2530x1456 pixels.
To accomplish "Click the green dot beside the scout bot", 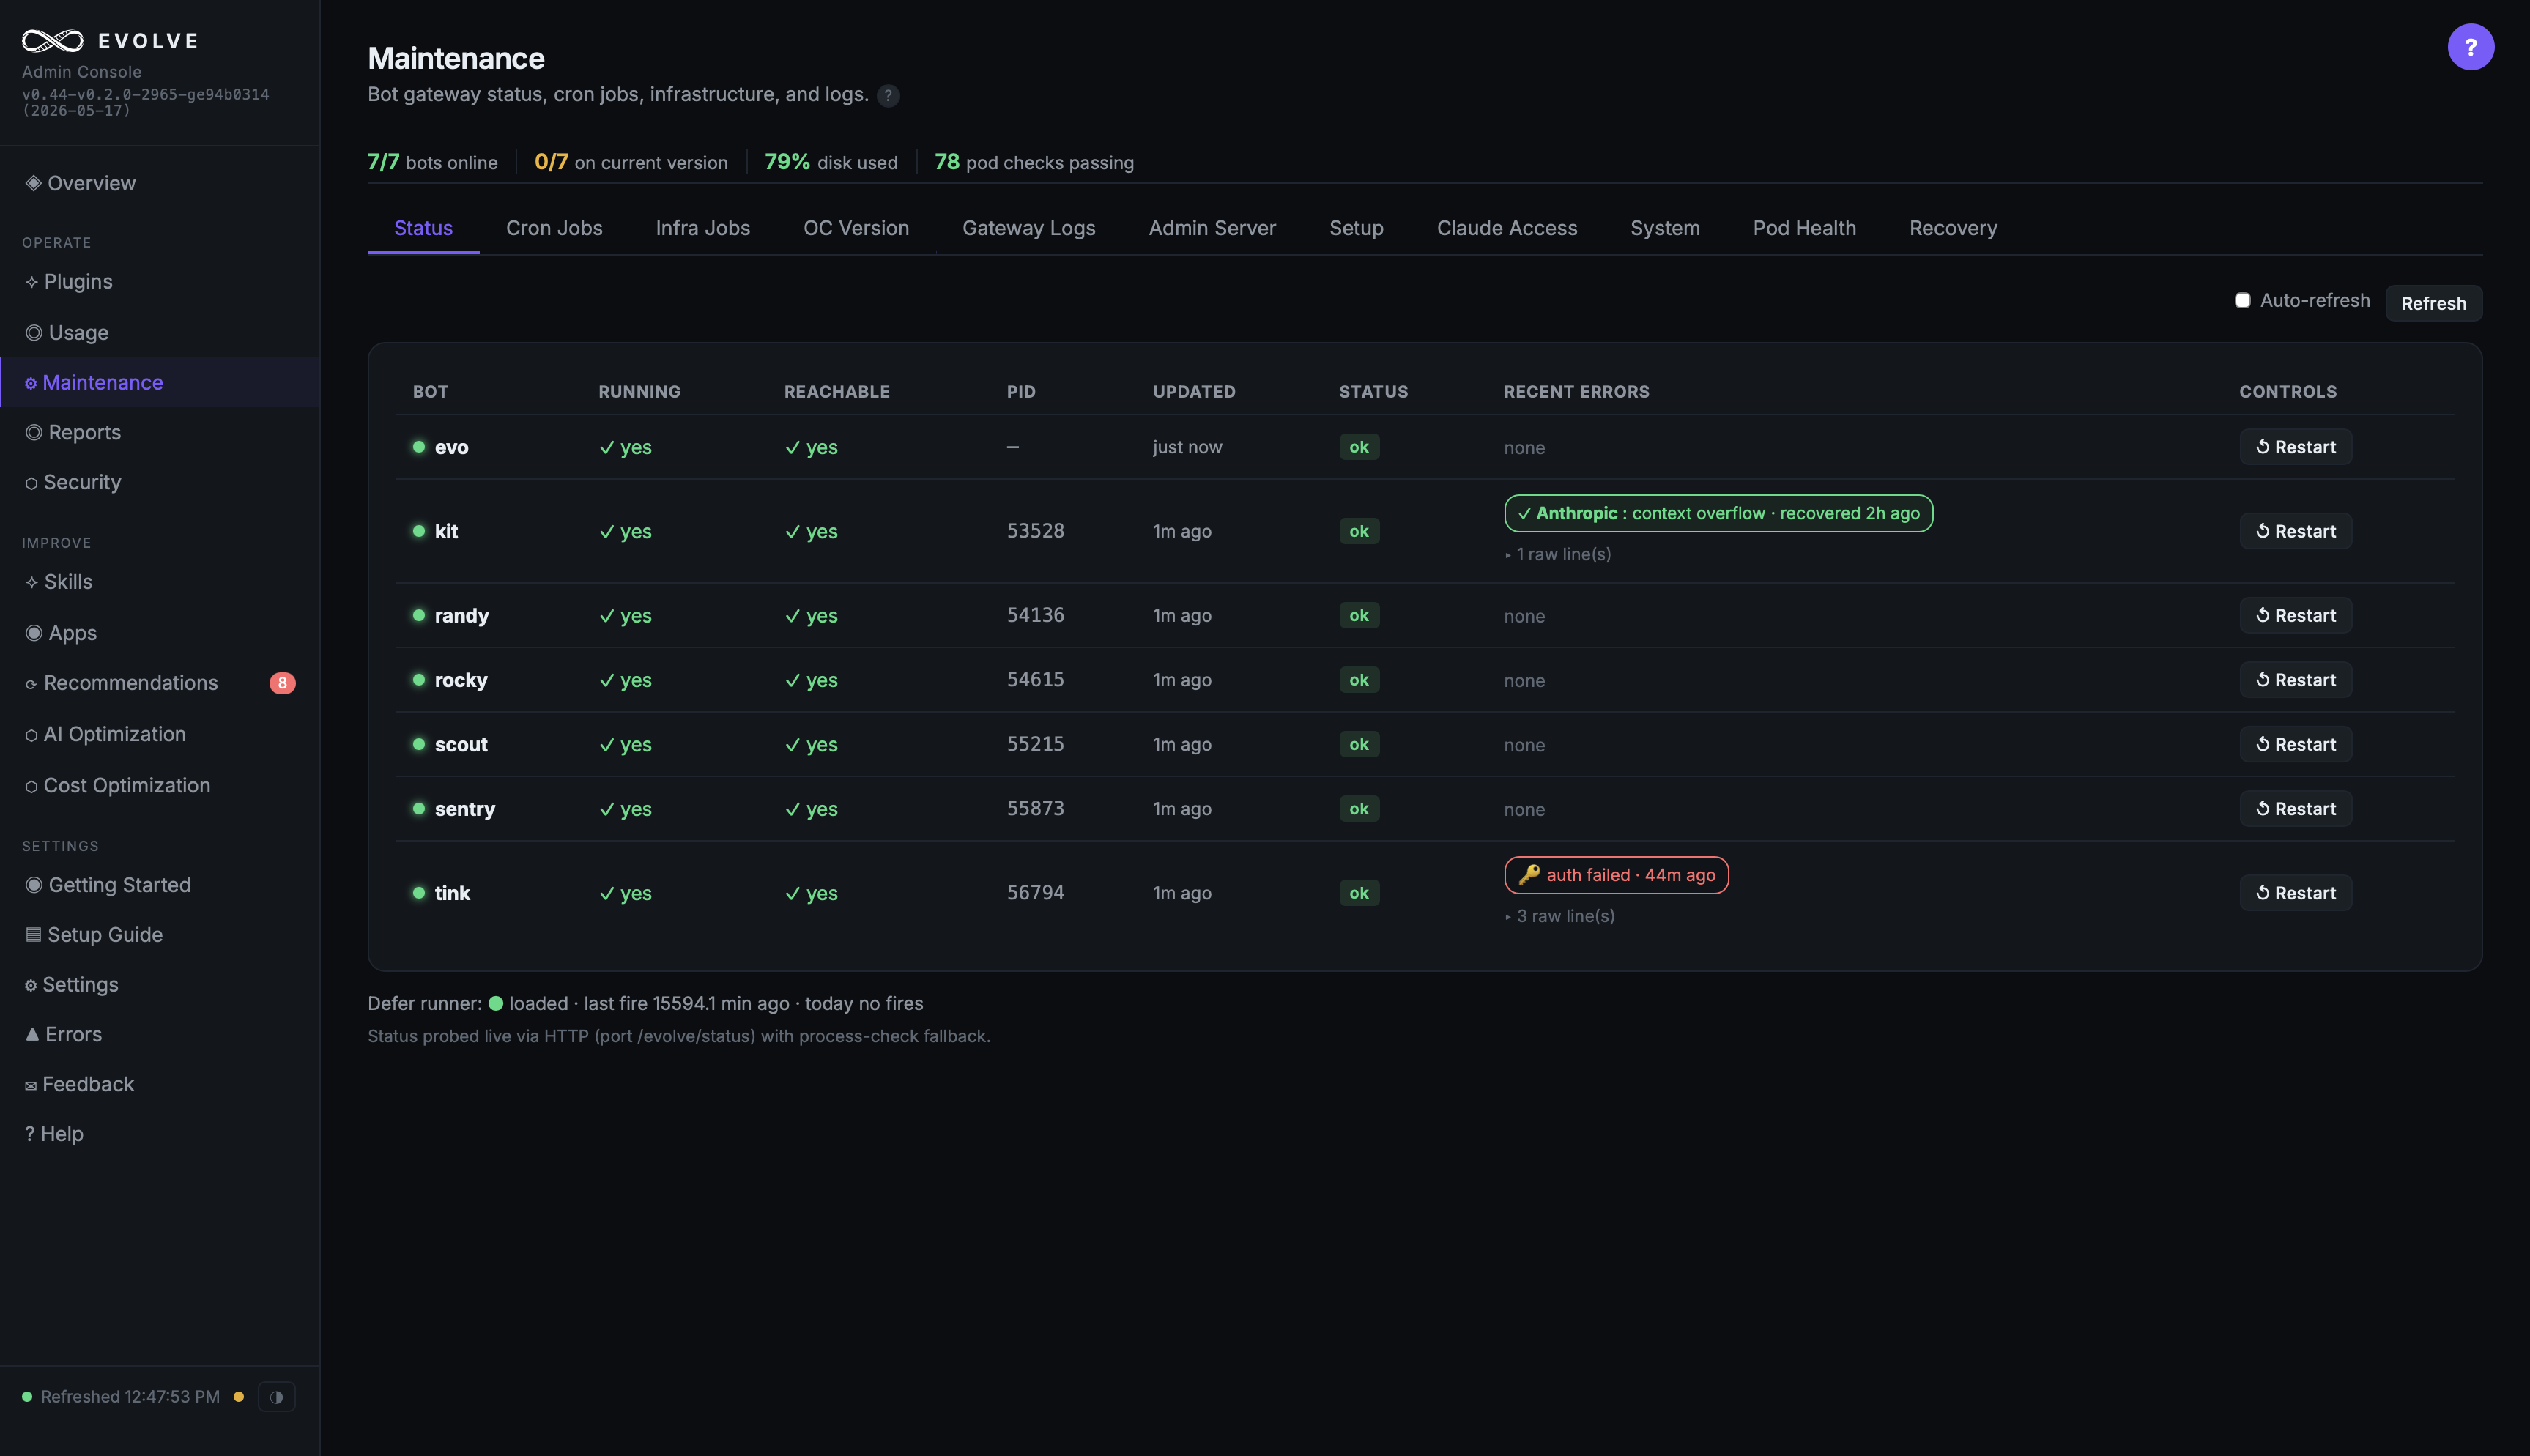I will [x=419, y=744].
